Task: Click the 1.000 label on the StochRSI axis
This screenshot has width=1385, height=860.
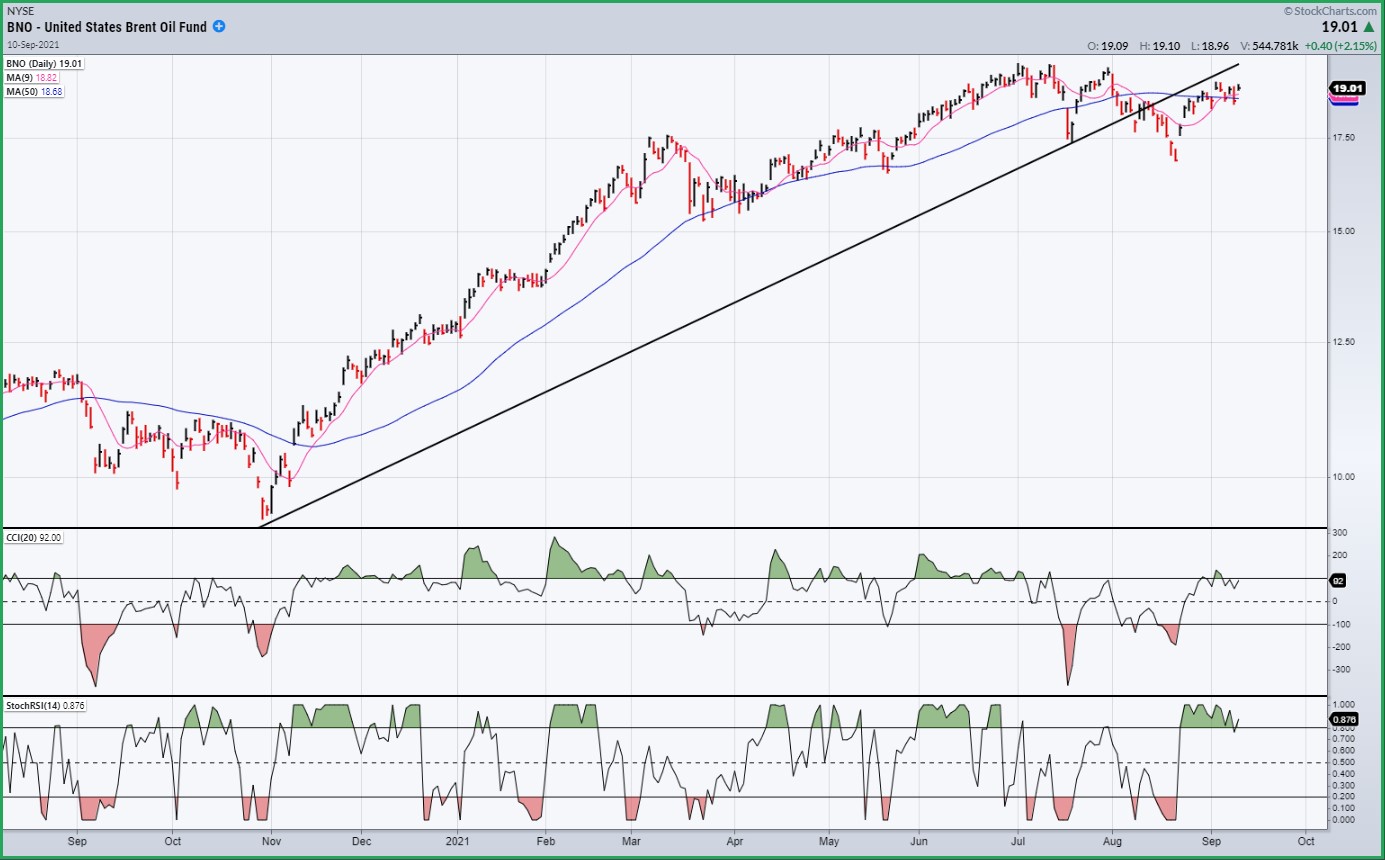Action: 1342,704
